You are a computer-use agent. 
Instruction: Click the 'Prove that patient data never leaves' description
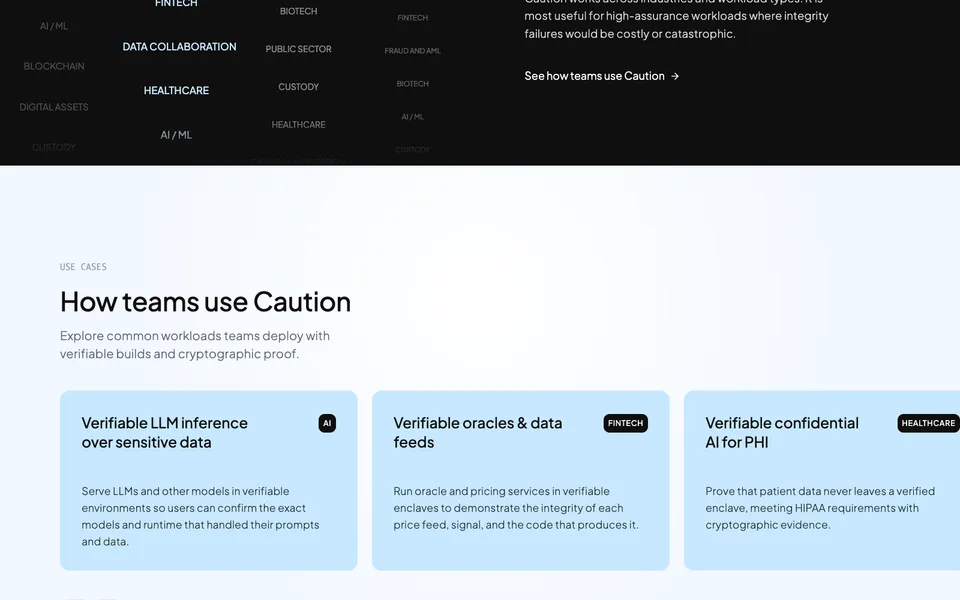coord(820,508)
